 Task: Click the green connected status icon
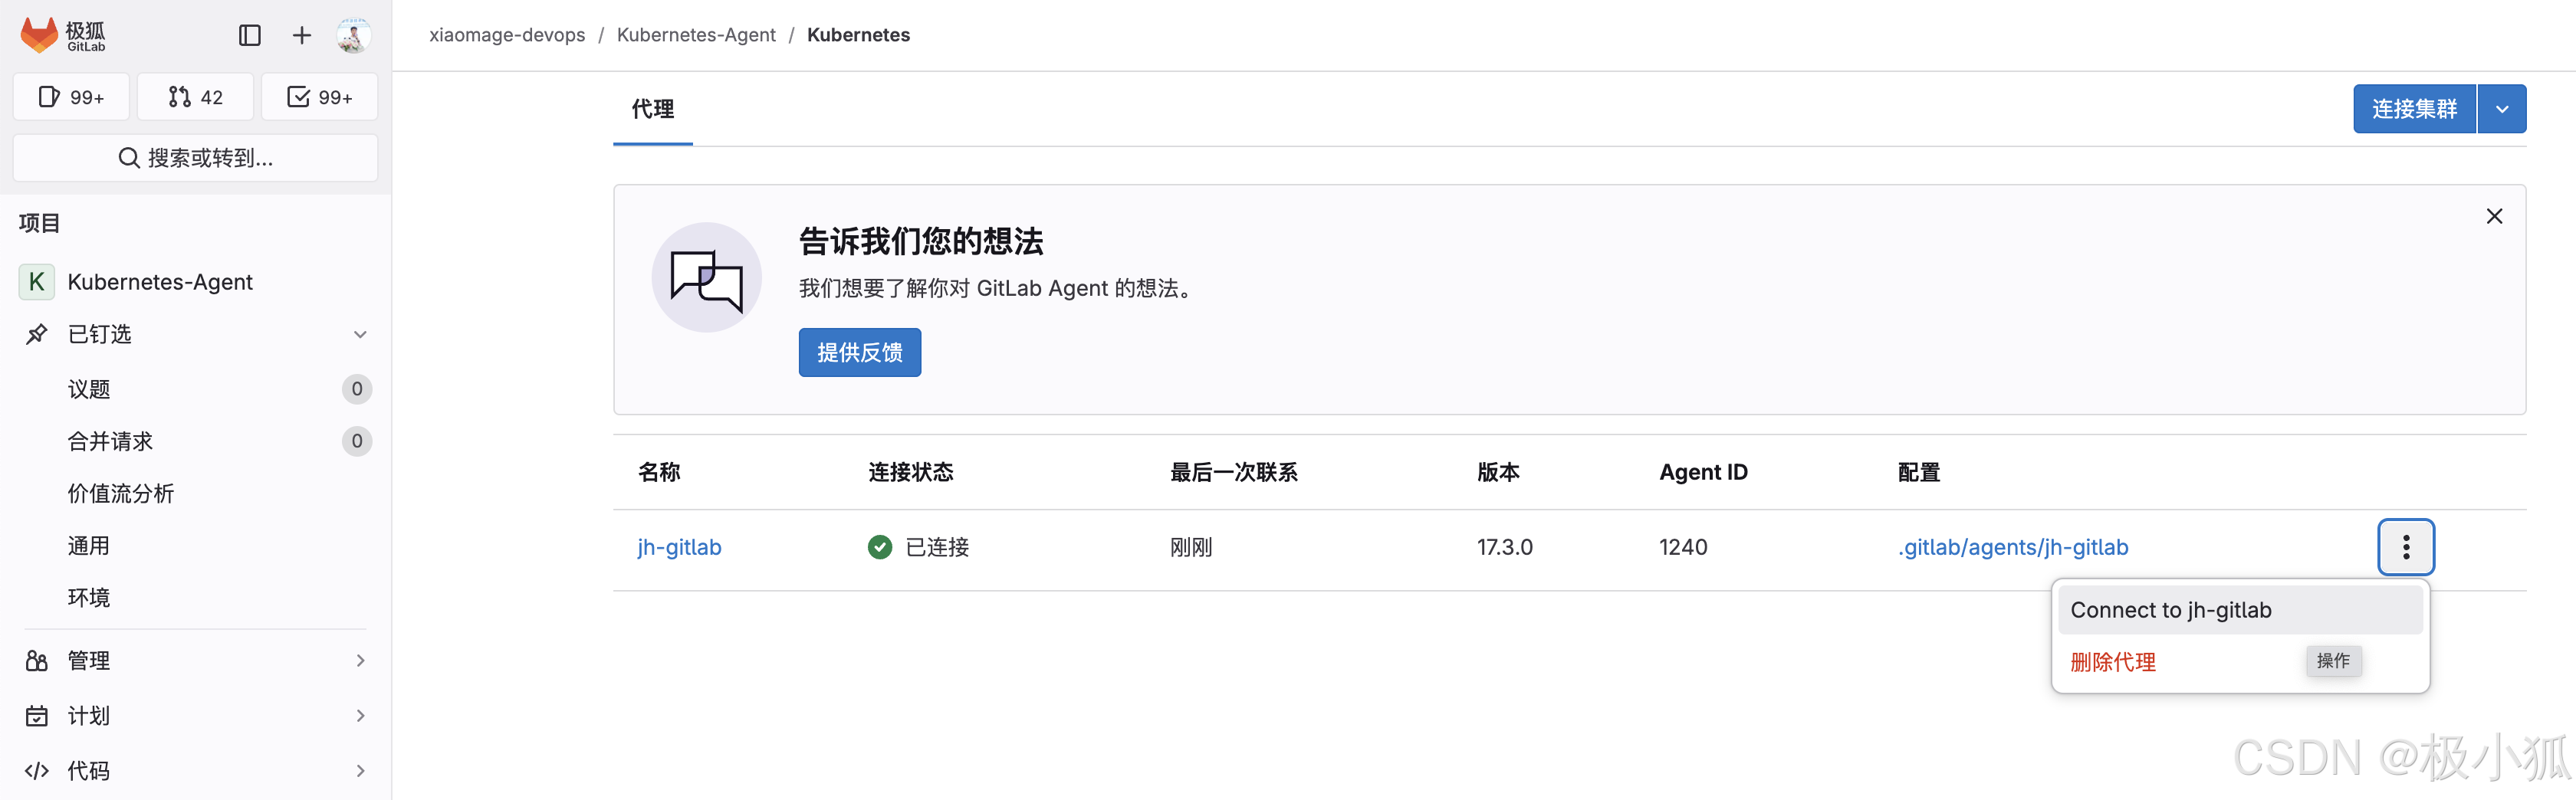tap(880, 547)
